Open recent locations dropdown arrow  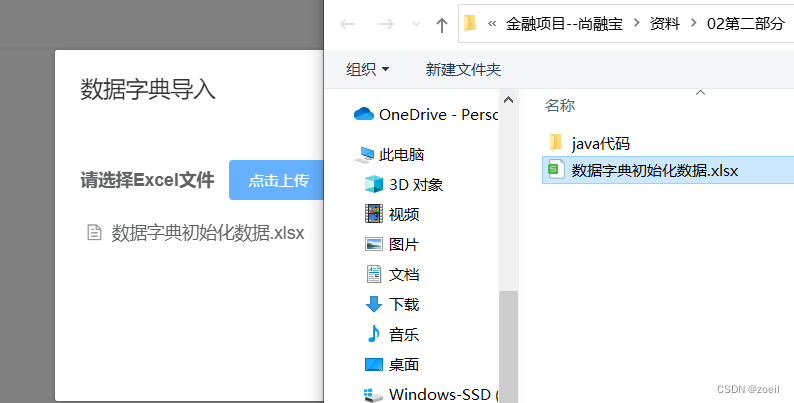(x=416, y=24)
